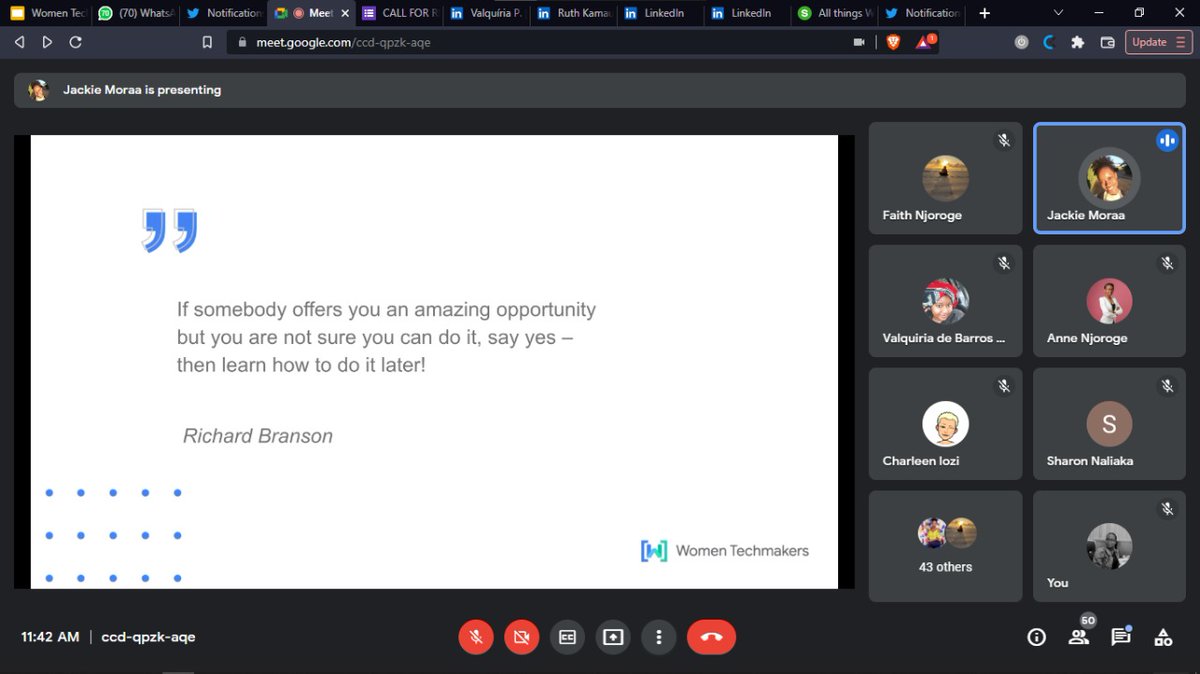Click muted mic icon on You tile
This screenshot has width=1200, height=674.
pyautogui.click(x=1167, y=509)
